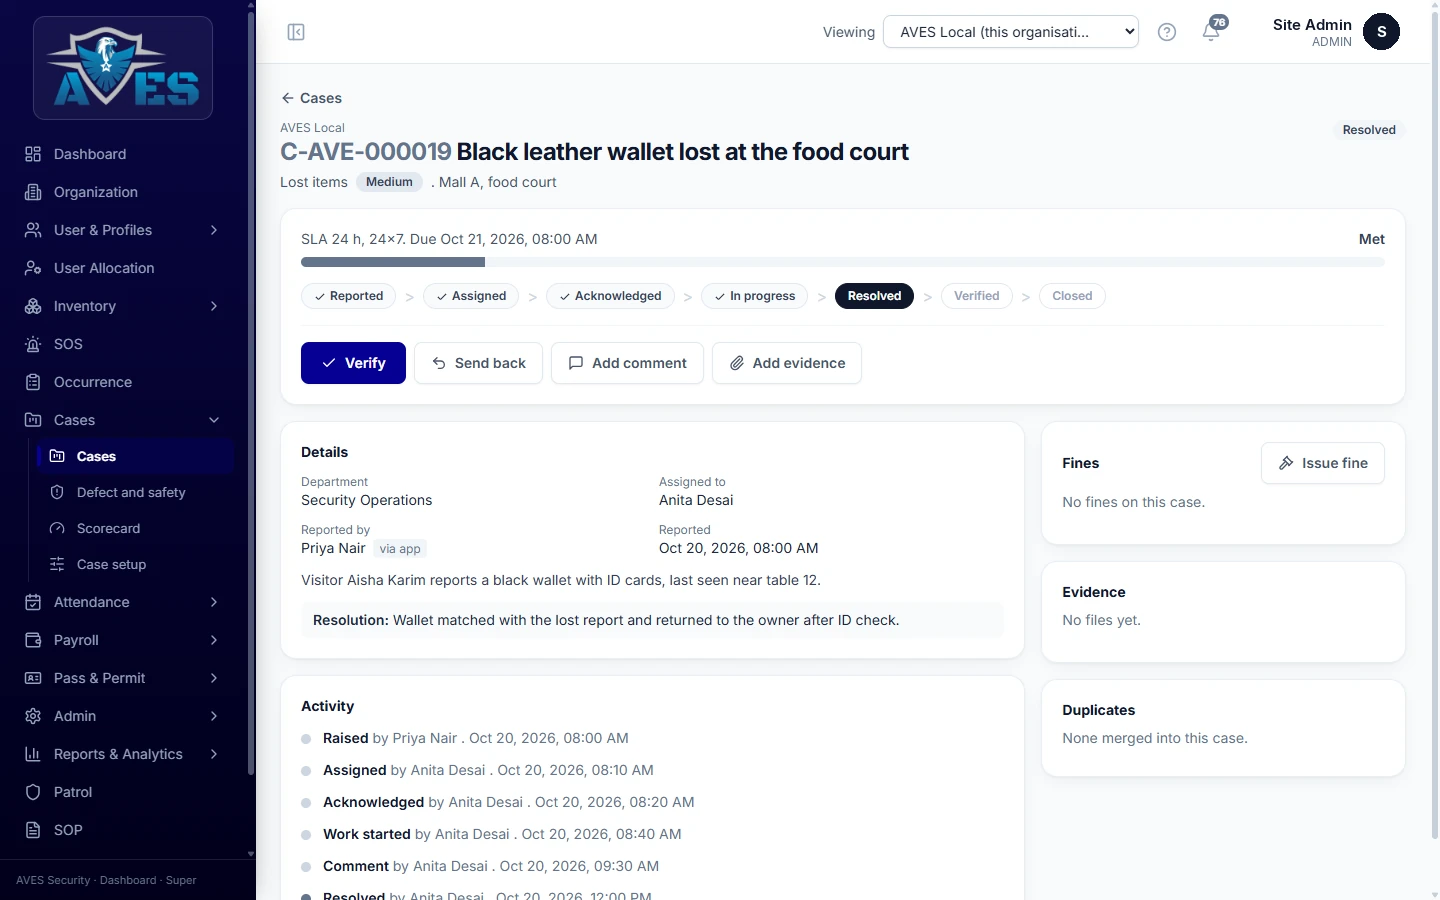The width and height of the screenshot is (1440, 900).
Task: Click the Site Admin avatar circle
Action: [x=1381, y=32]
